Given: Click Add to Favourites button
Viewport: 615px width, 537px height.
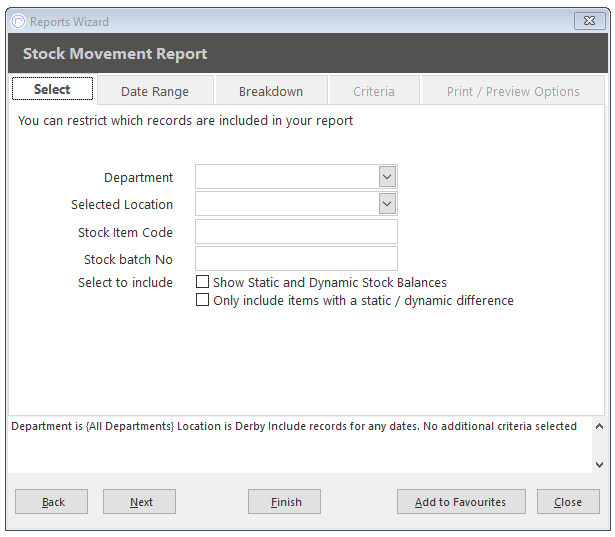Looking at the screenshot, I should pyautogui.click(x=461, y=501).
